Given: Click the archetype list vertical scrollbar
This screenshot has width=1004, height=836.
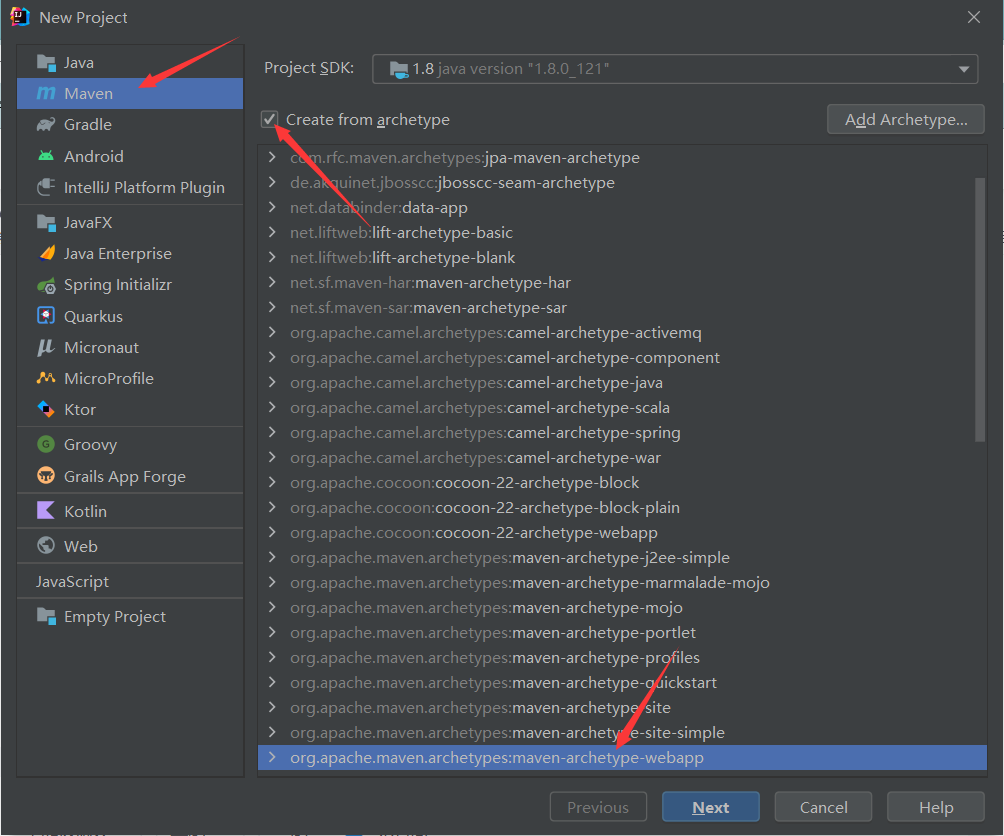Looking at the screenshot, I should click(x=980, y=309).
